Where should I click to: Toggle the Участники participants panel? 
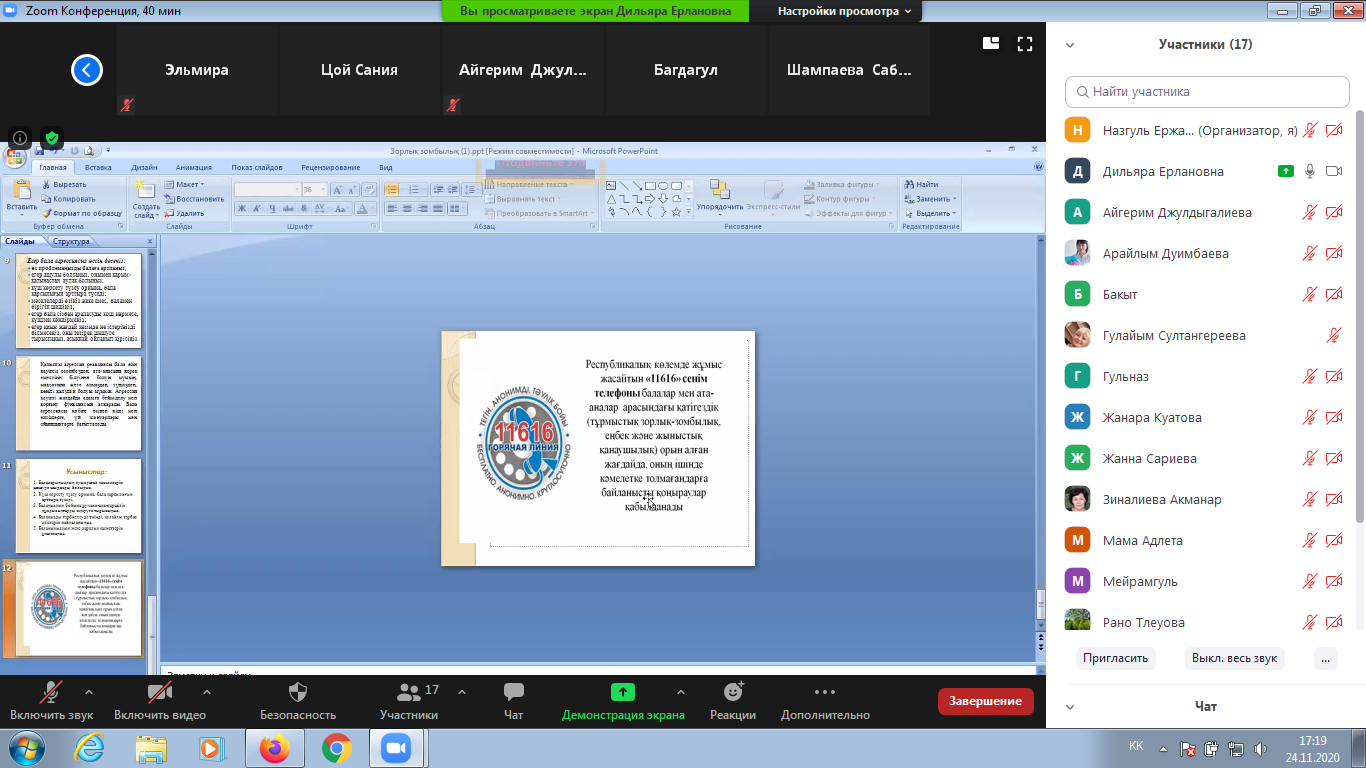pyautogui.click(x=409, y=692)
